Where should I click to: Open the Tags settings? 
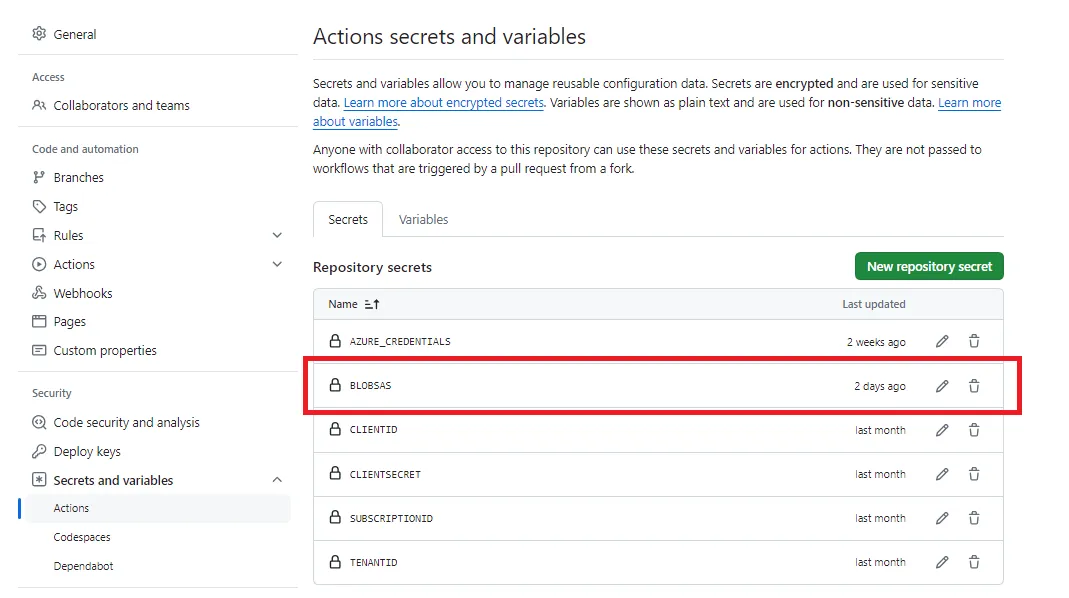point(65,207)
